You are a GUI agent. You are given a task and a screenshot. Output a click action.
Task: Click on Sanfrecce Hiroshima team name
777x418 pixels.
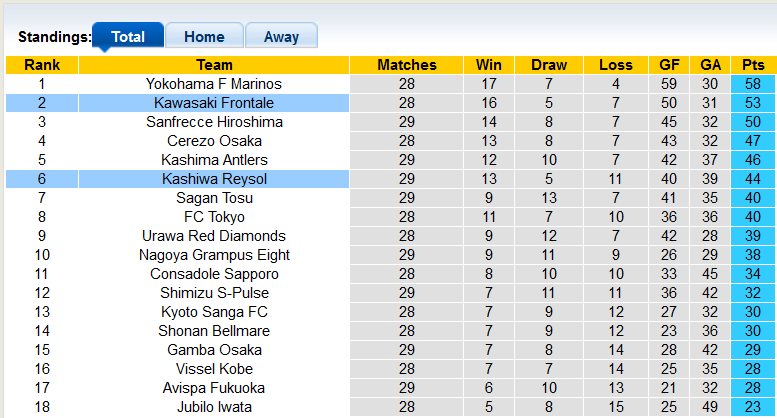[x=214, y=122]
